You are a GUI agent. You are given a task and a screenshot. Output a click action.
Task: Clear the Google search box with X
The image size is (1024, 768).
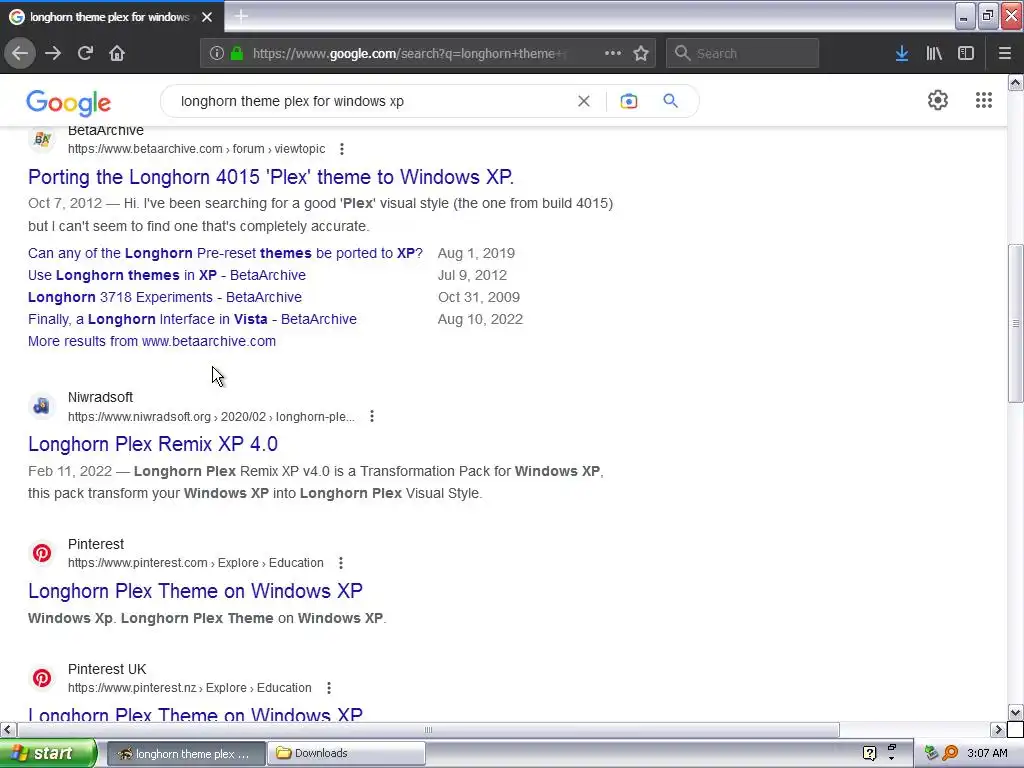pos(584,101)
